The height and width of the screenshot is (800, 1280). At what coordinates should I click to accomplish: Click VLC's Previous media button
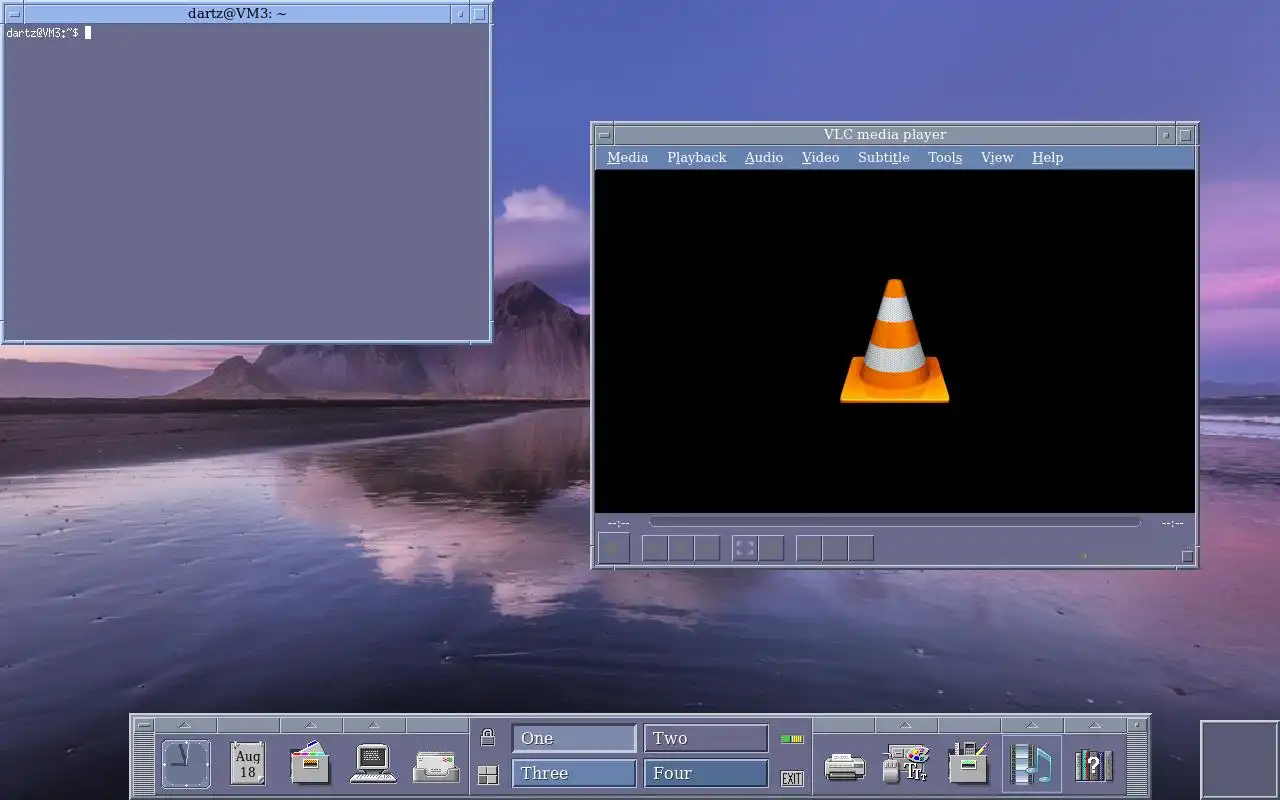pos(655,548)
